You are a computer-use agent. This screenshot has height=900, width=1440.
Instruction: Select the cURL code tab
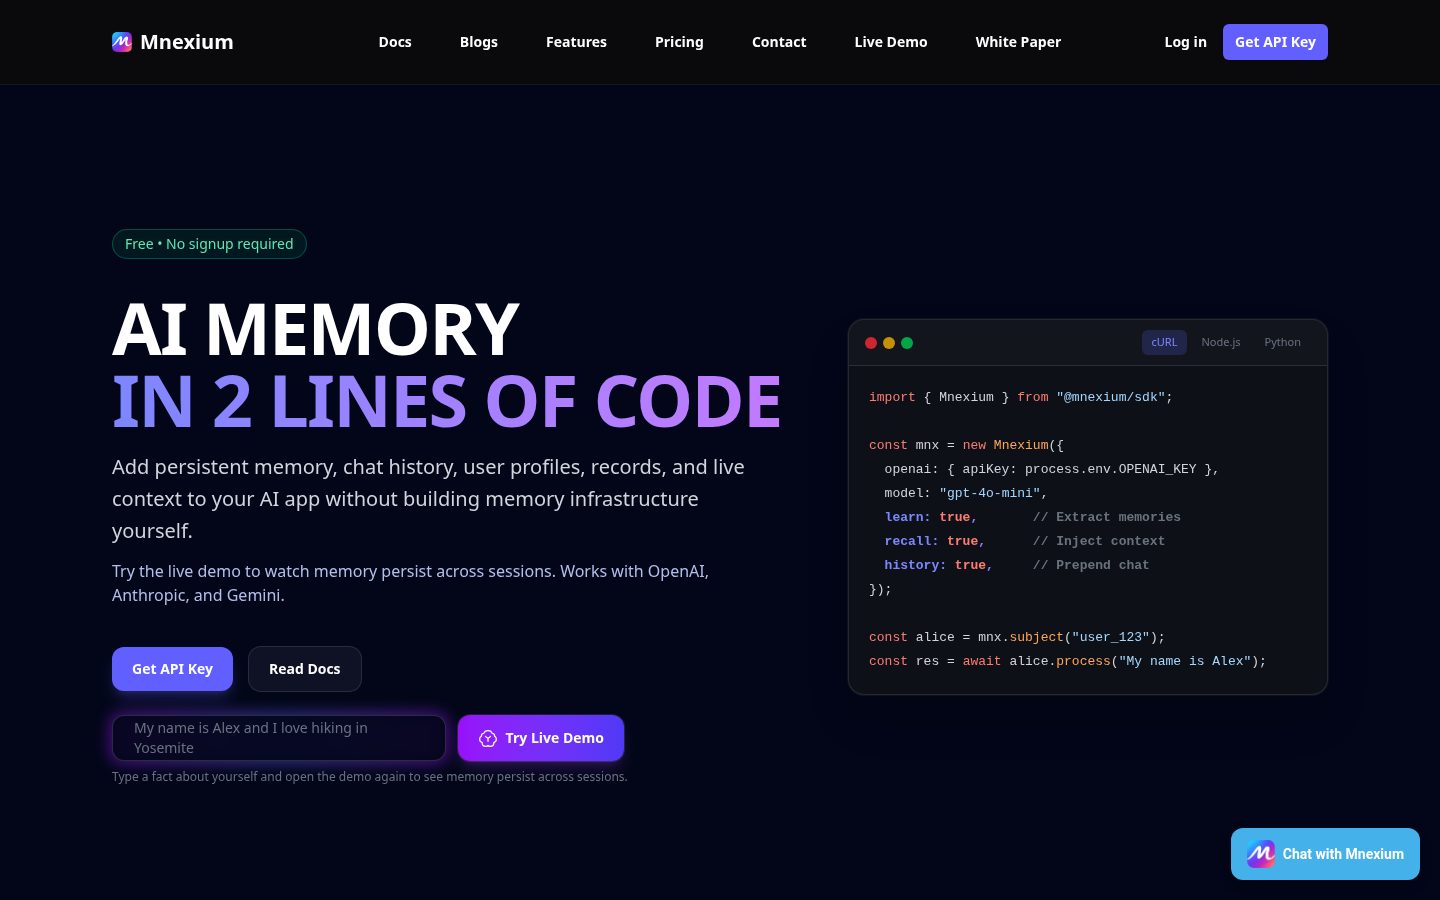[1164, 342]
